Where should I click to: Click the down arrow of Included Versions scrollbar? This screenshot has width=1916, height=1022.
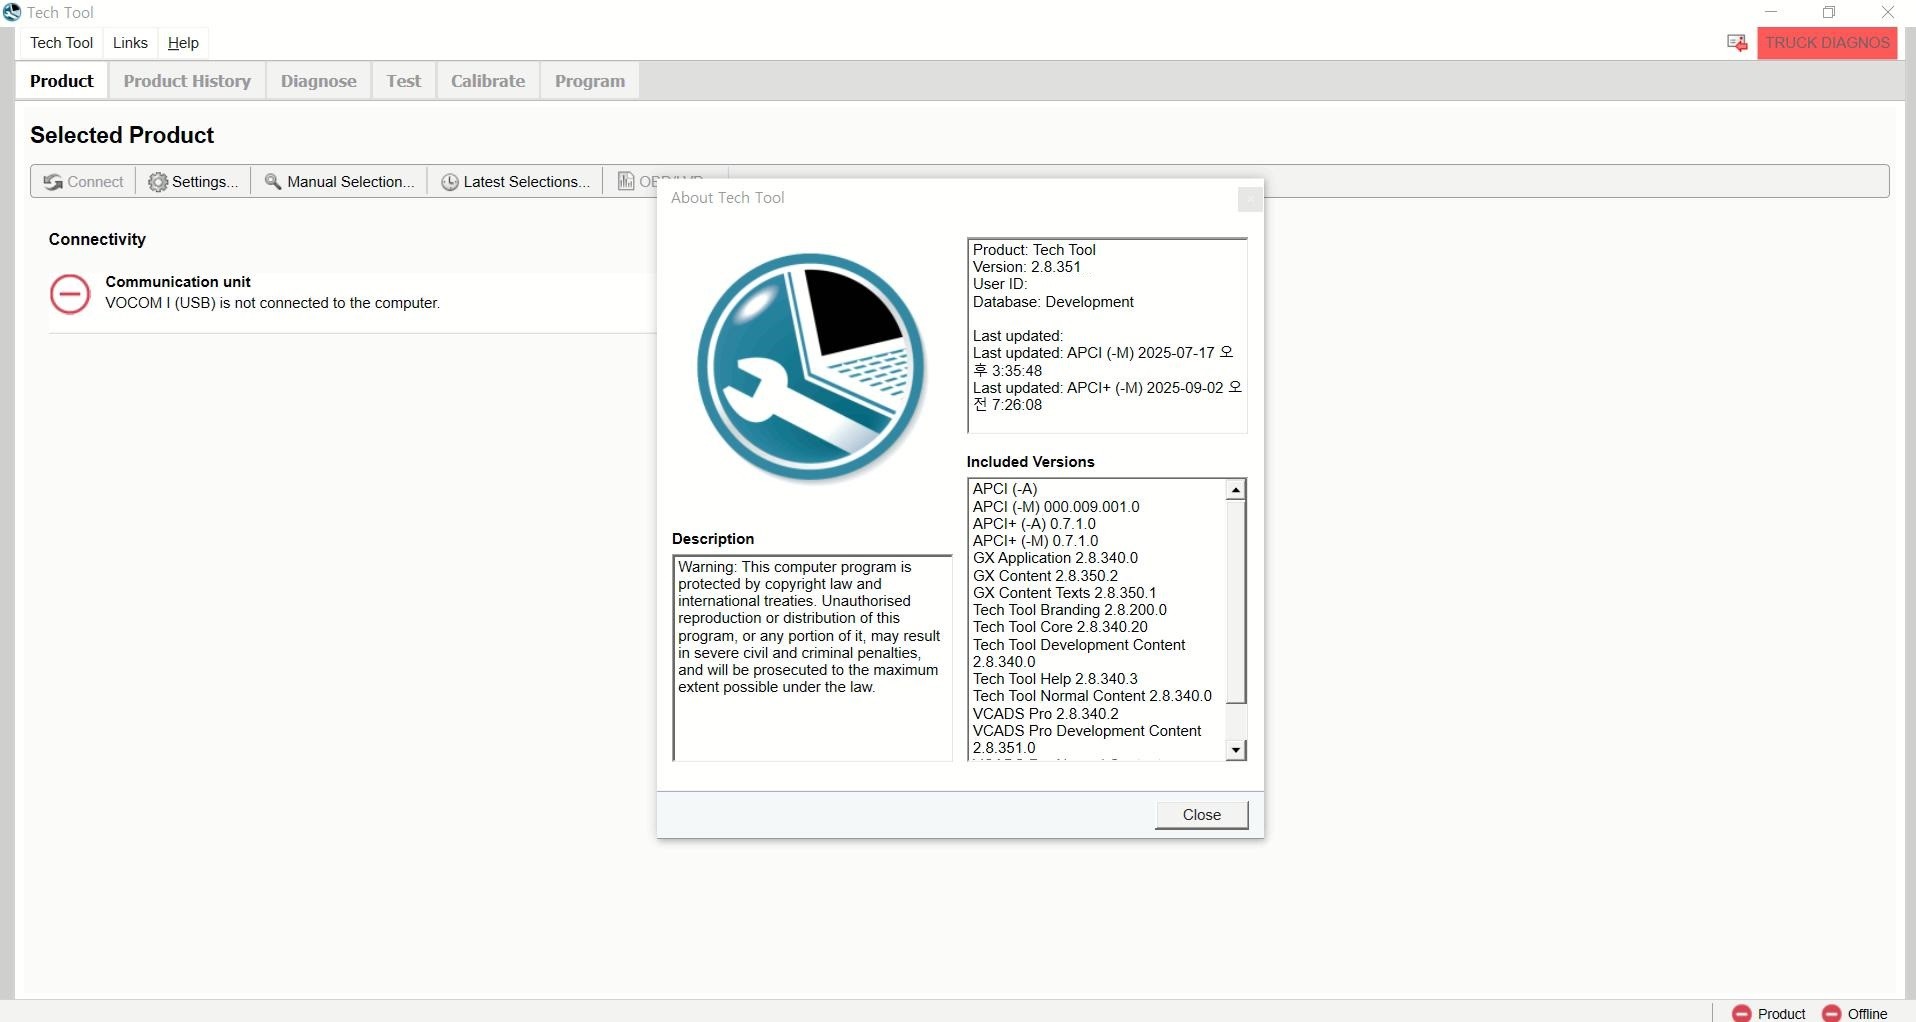click(x=1236, y=750)
